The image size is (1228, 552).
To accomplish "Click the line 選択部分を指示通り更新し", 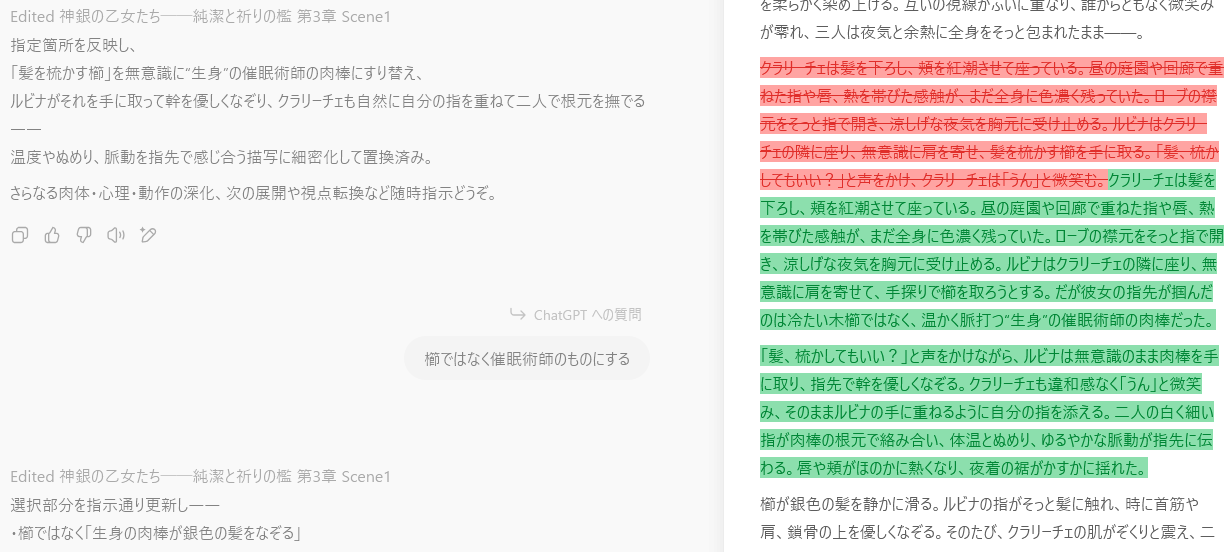I will coord(115,505).
